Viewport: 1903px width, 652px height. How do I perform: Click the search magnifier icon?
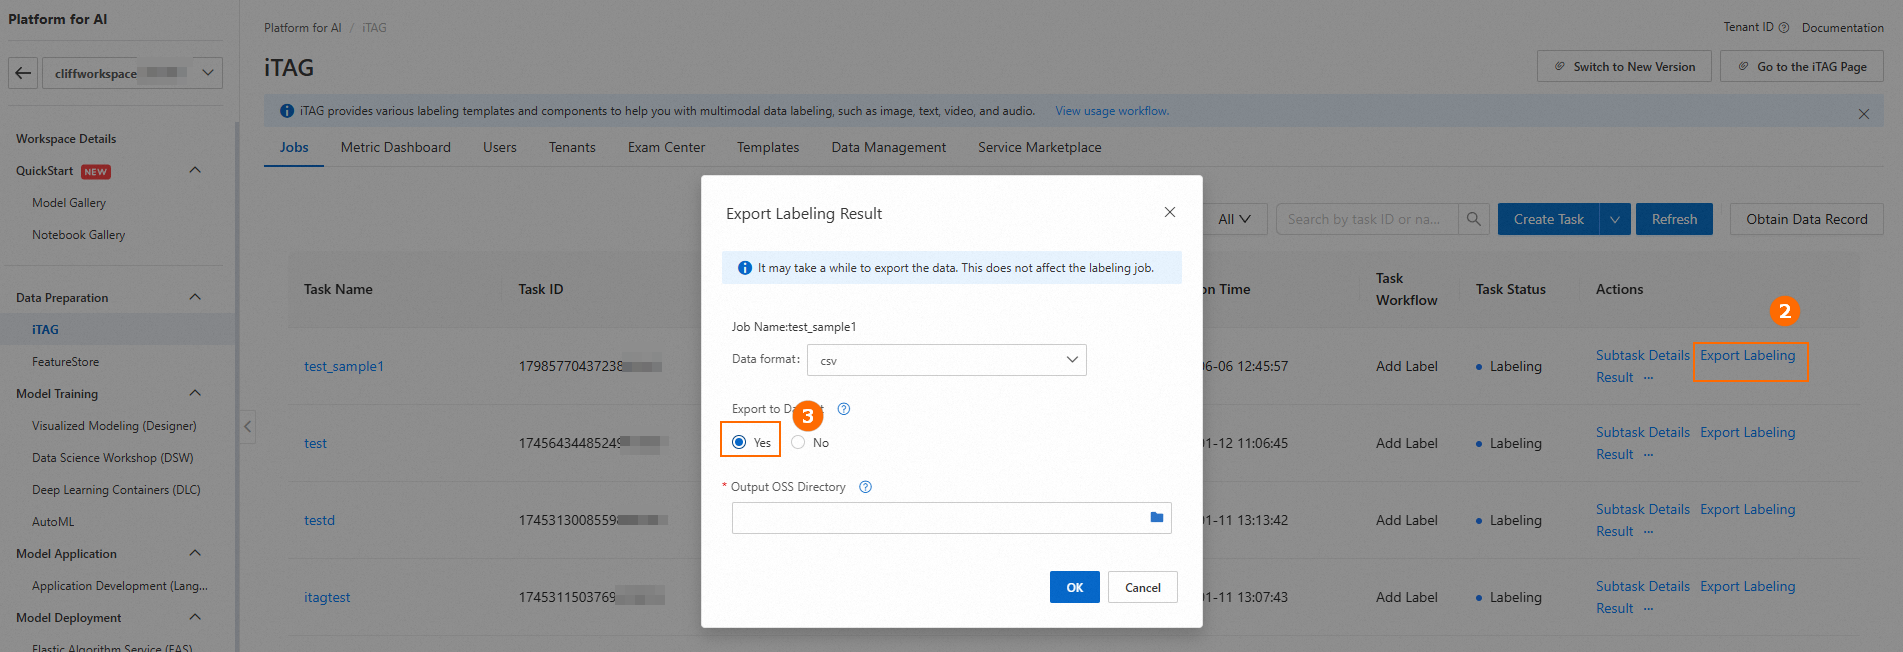pos(1474,219)
